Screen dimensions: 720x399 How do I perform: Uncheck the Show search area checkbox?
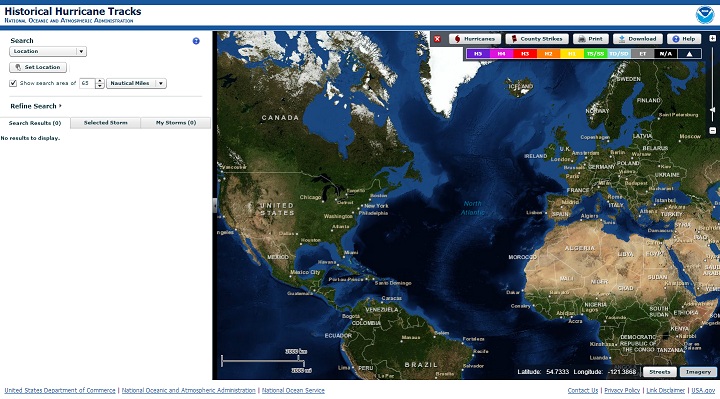tap(13, 83)
